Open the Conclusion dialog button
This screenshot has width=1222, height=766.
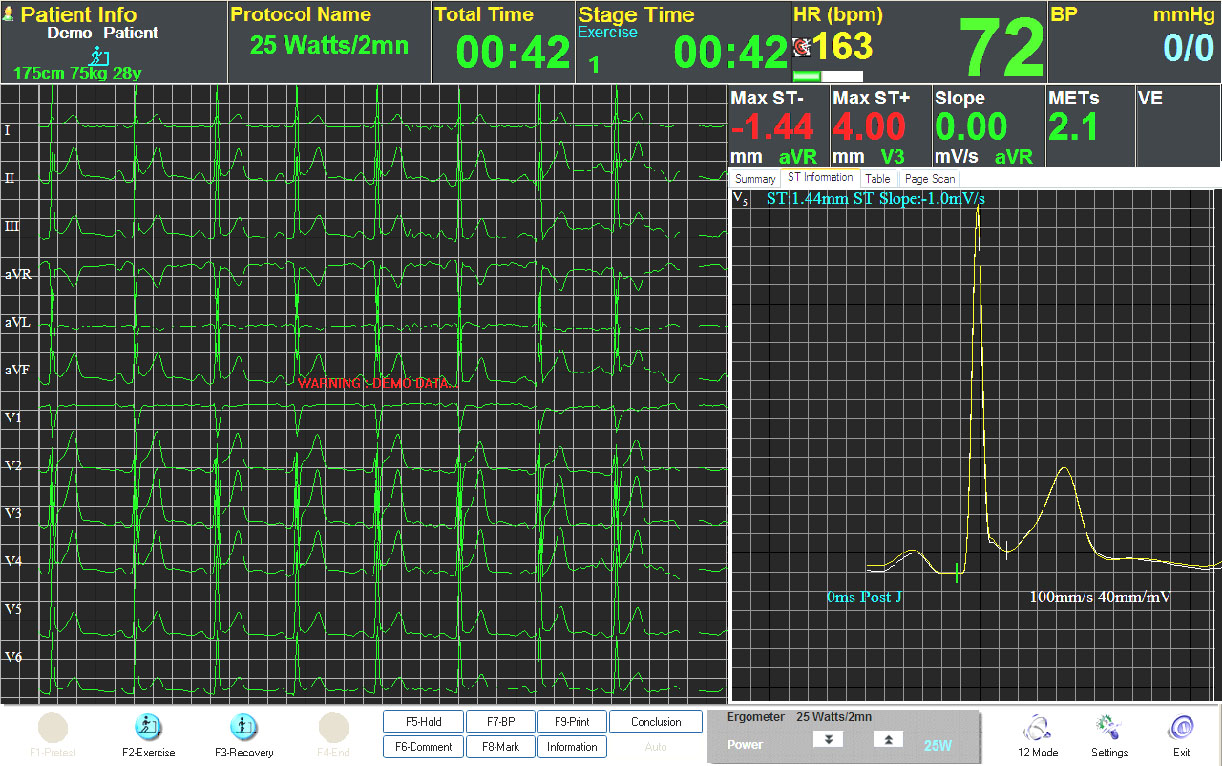(655, 722)
